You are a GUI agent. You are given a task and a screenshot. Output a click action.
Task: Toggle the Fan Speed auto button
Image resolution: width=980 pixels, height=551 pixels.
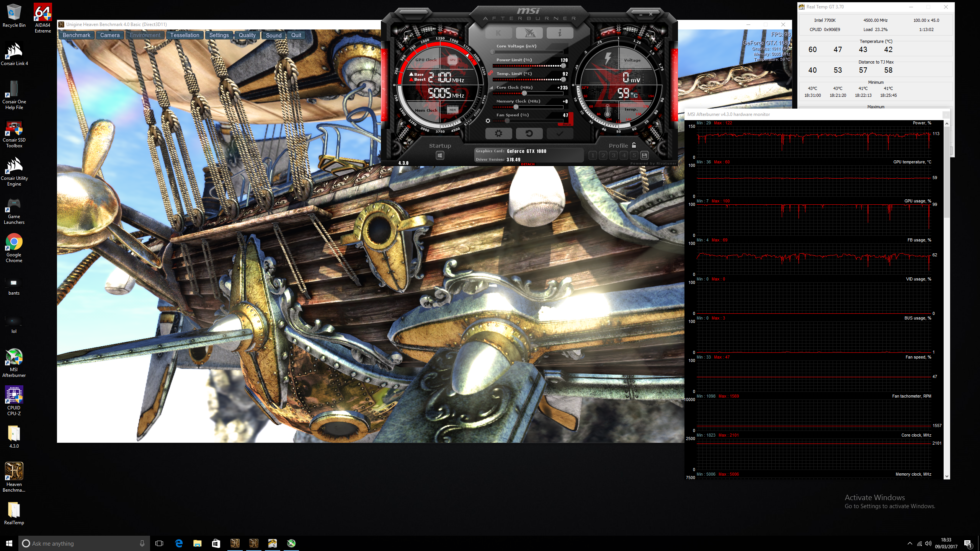569,118
